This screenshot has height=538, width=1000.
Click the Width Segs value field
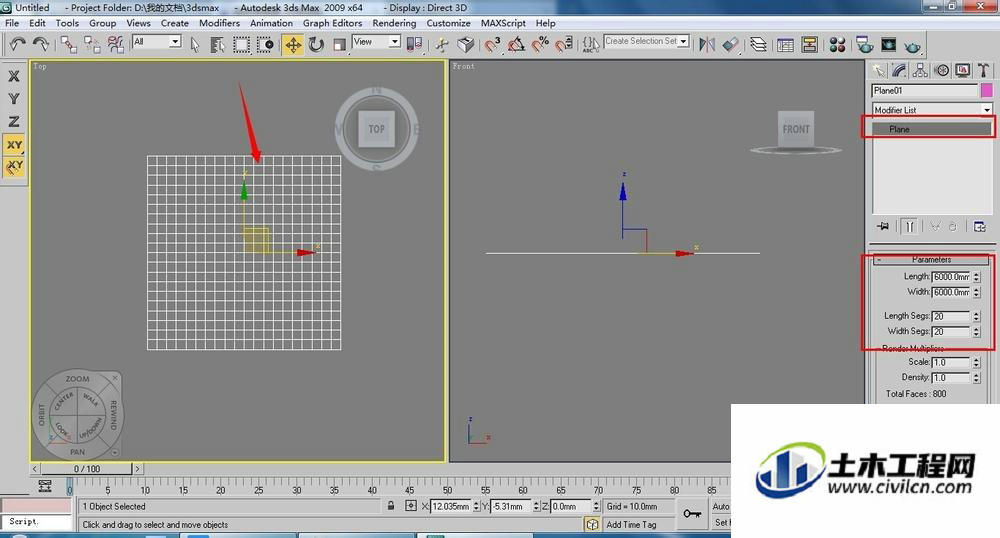pos(951,331)
